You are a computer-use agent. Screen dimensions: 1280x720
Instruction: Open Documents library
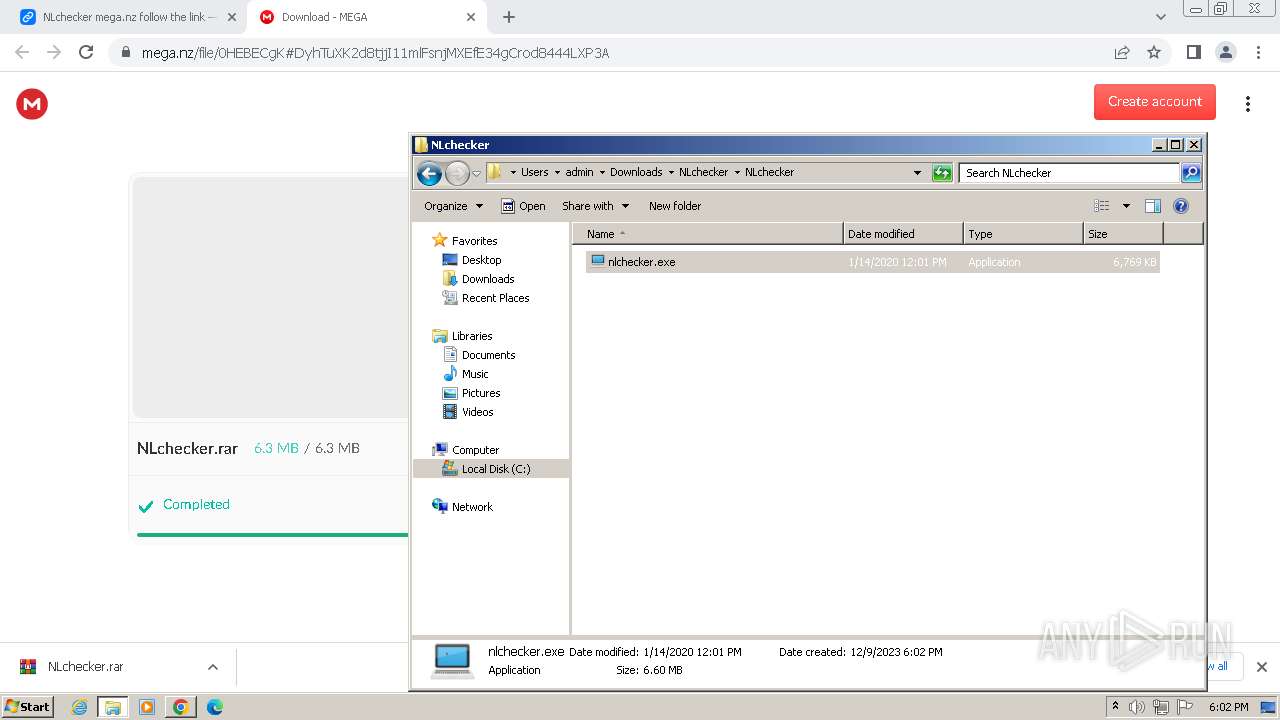pos(488,355)
